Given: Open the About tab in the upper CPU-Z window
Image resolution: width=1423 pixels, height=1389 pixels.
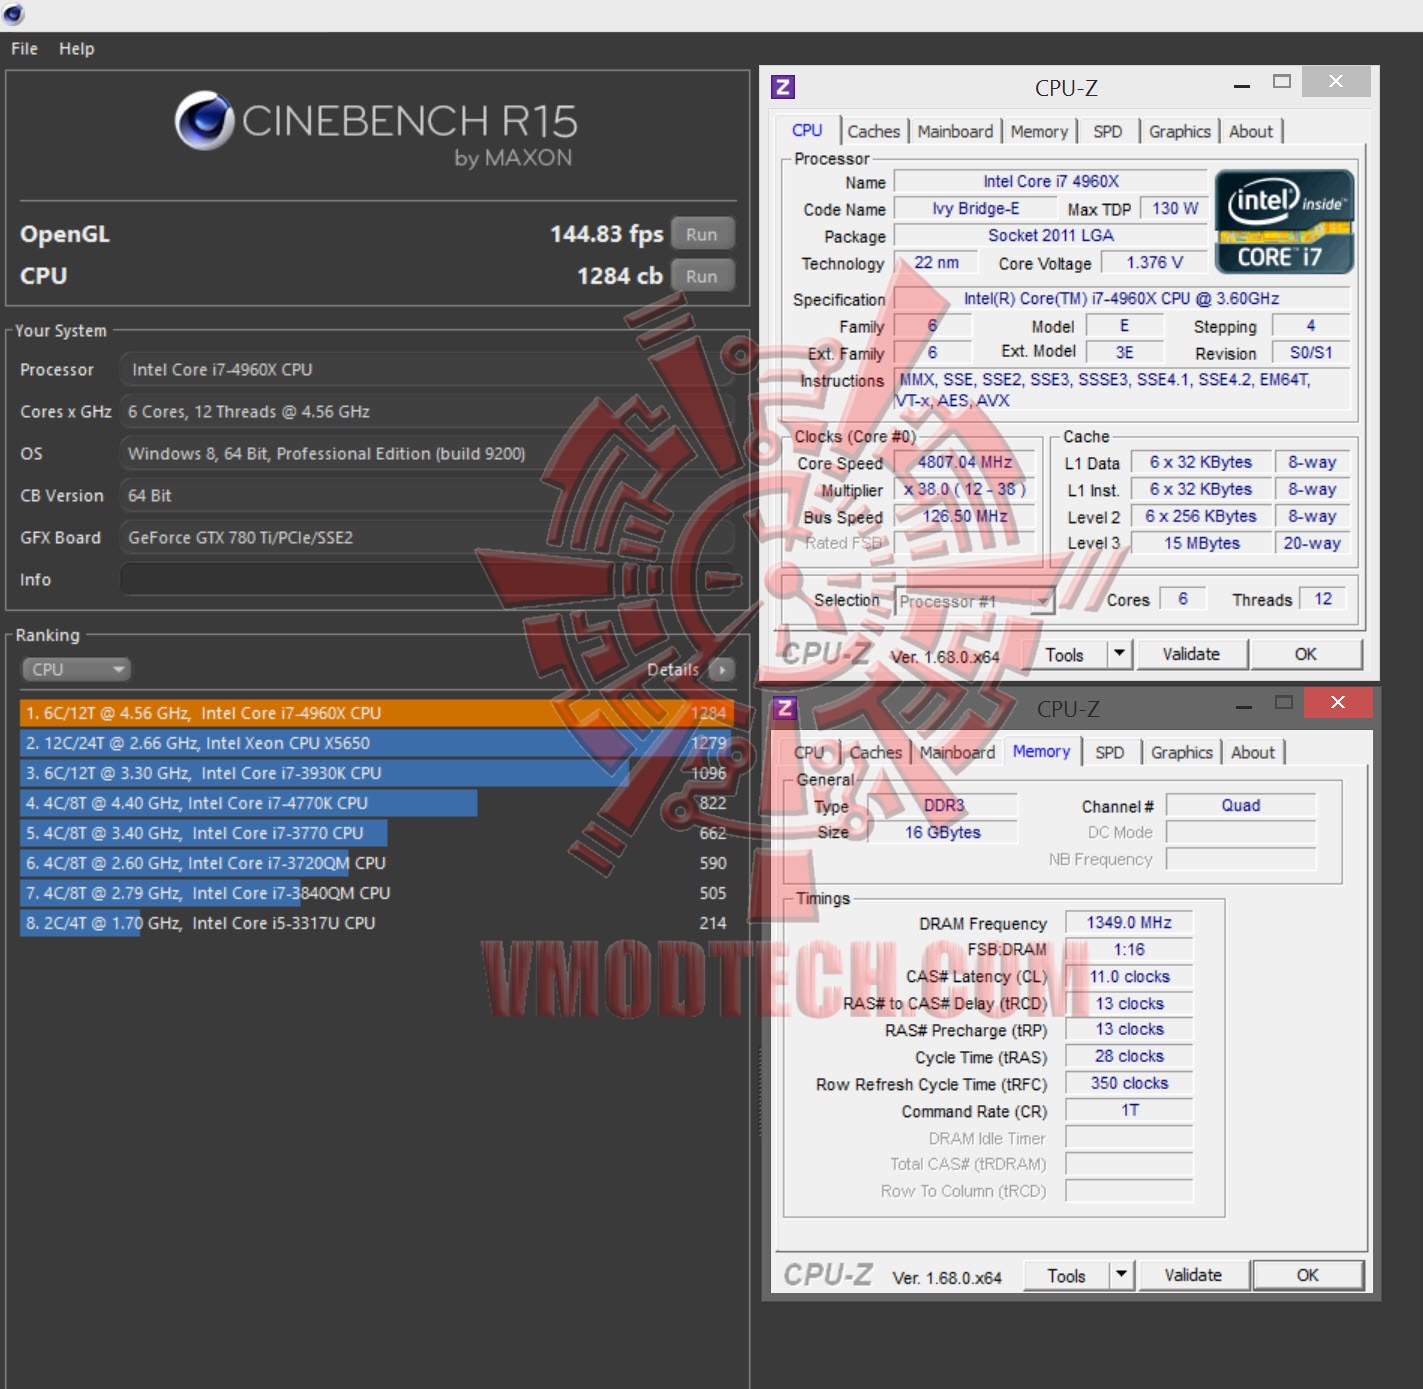Looking at the screenshot, I should (1251, 131).
